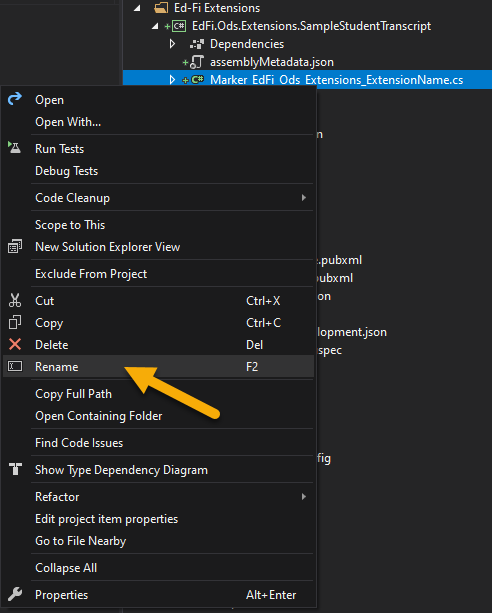Choose Cut from the context menu

click(x=158, y=301)
